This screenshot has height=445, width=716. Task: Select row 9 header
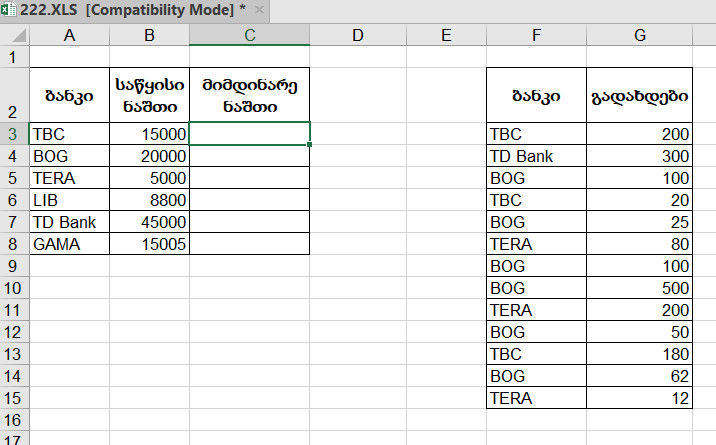click(15, 266)
